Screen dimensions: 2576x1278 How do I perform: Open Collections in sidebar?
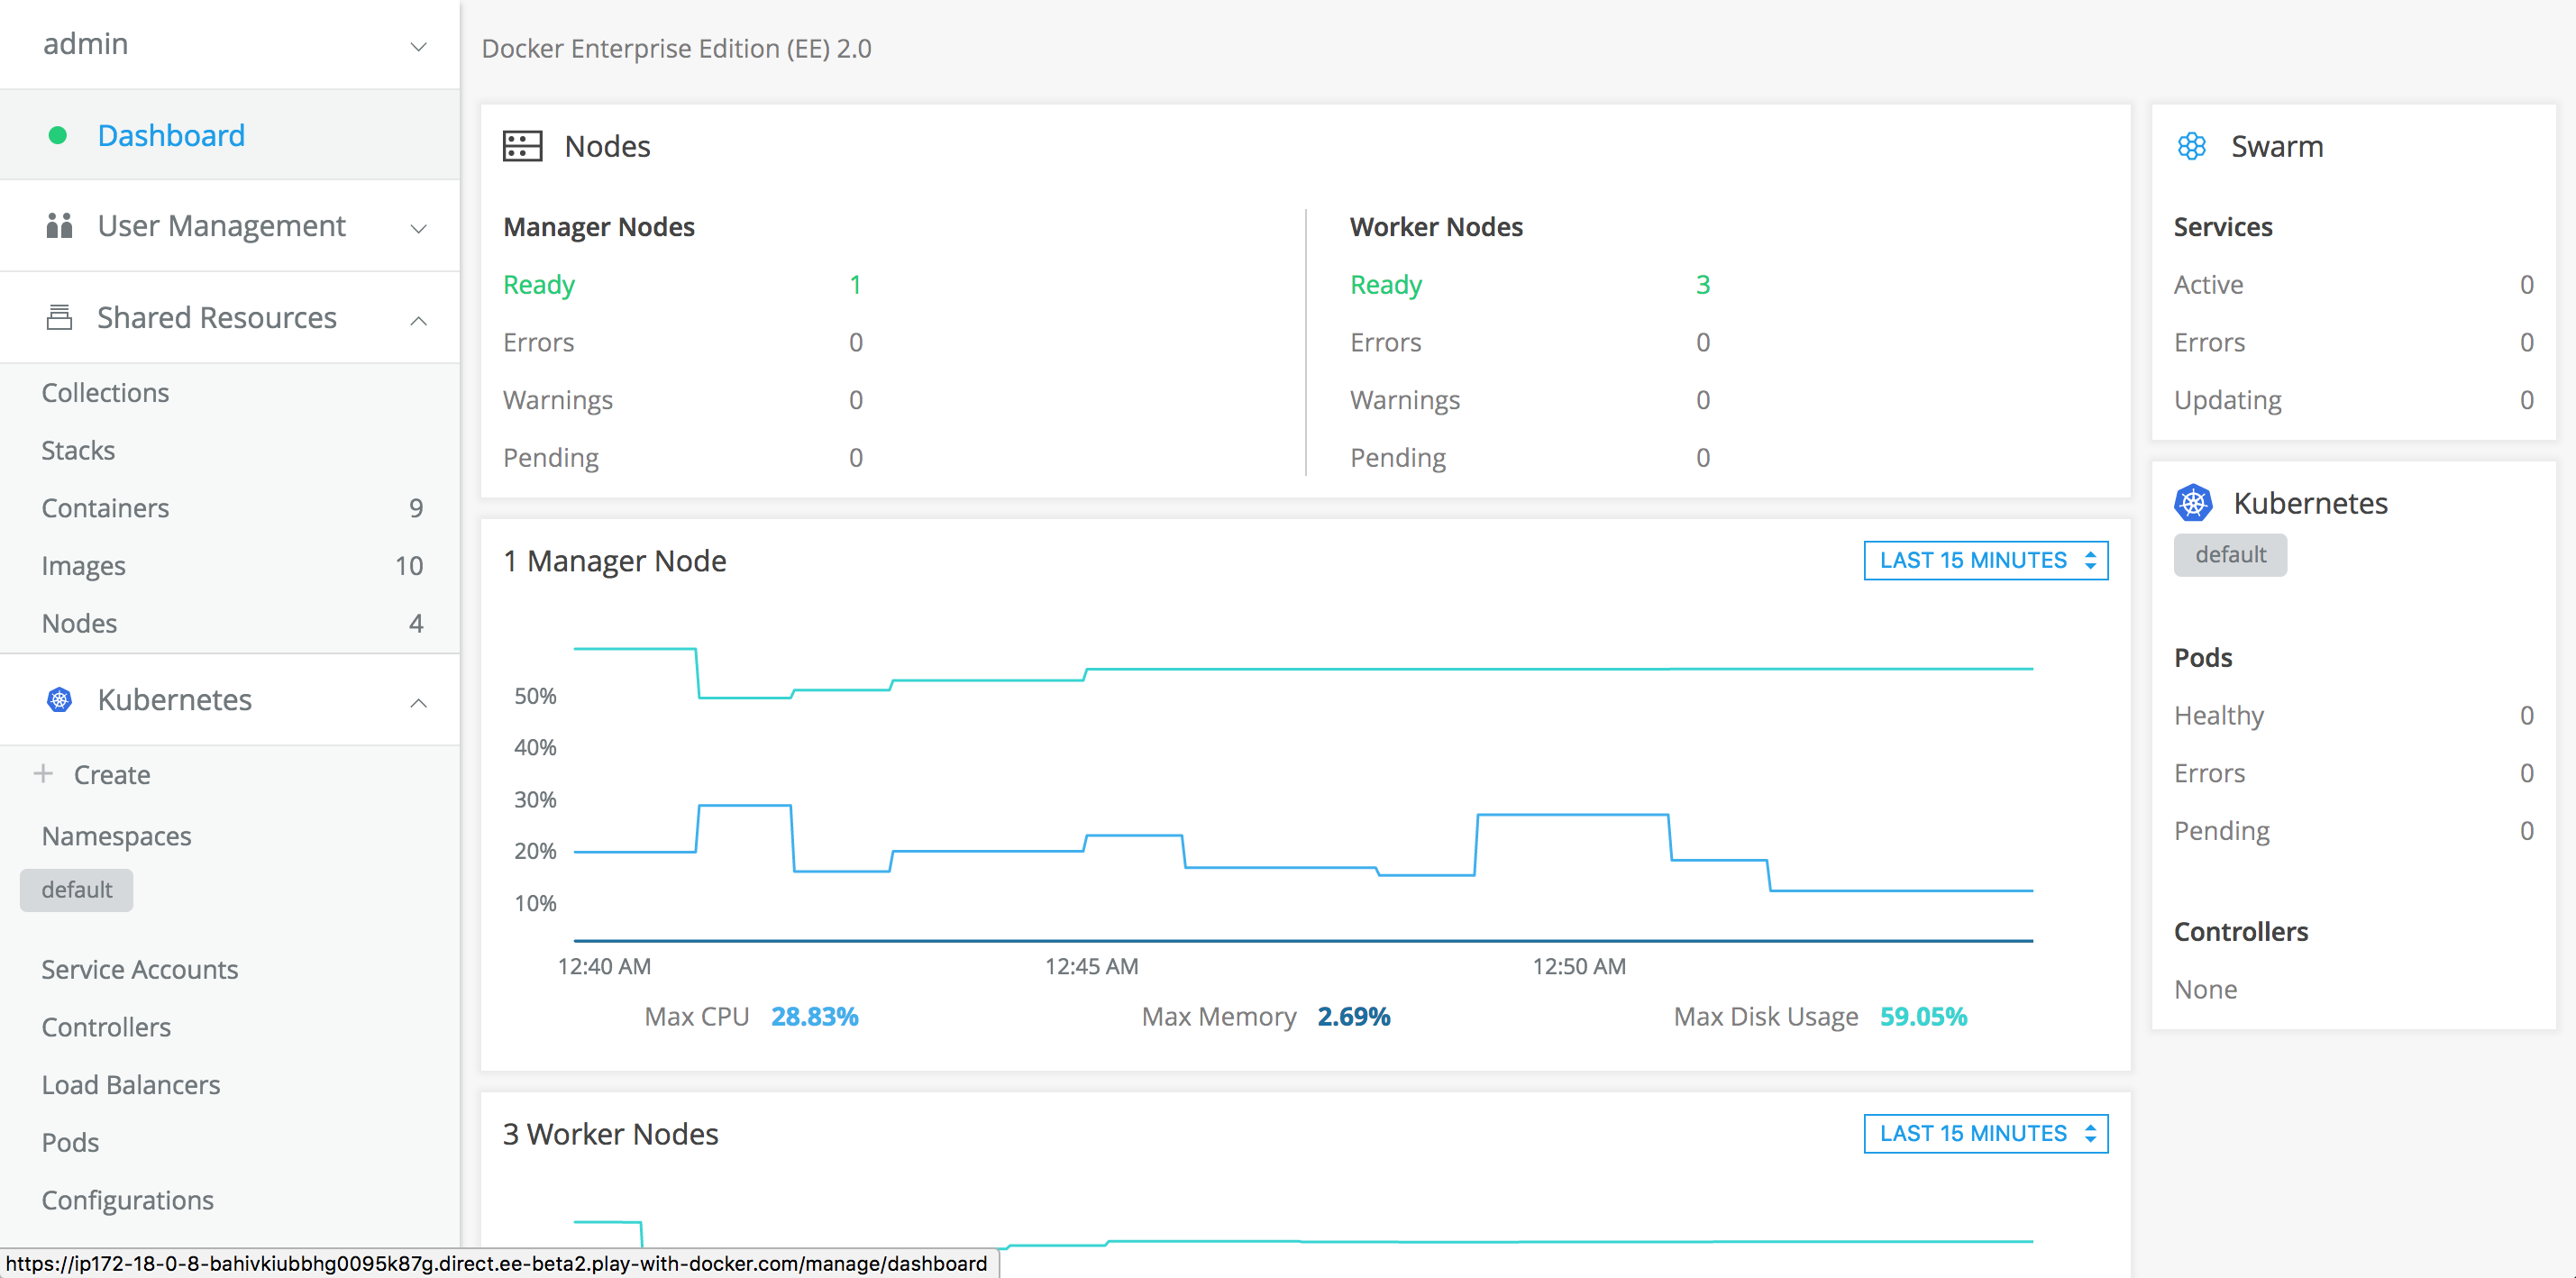point(105,392)
